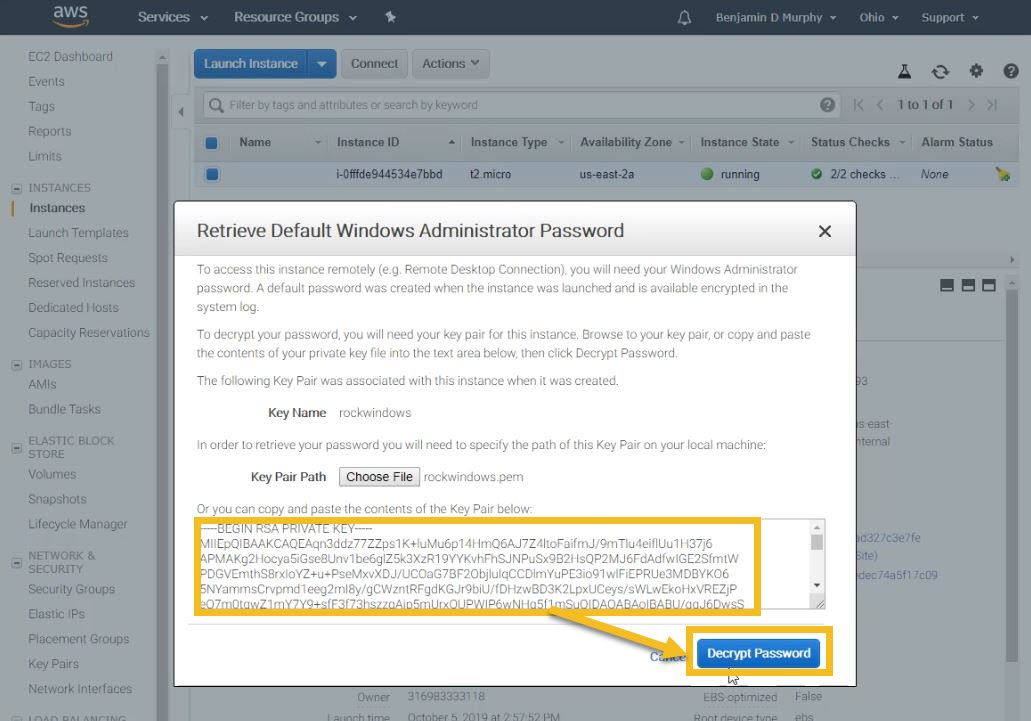The image size is (1031, 721).
Task: Go to next page of results
Action: tap(971, 105)
